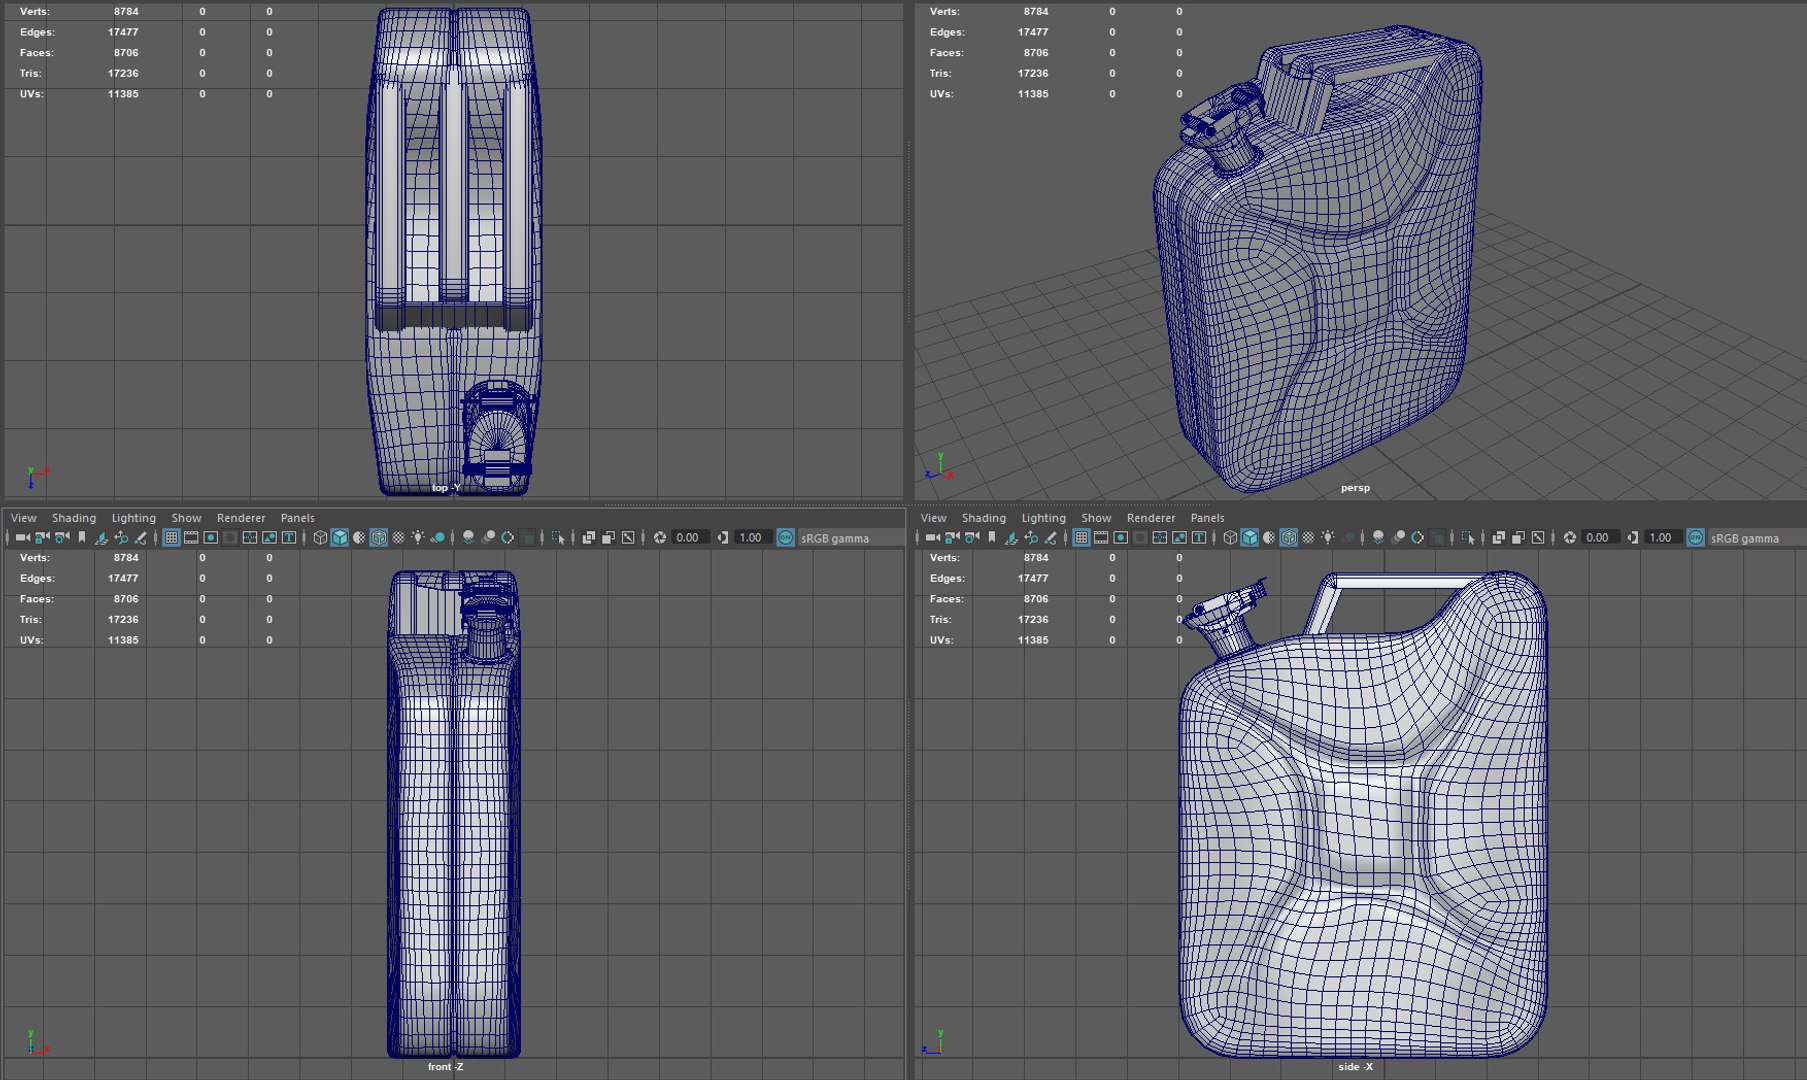Toggle the grid in front -Z panel toolbar
This screenshot has height=1080, width=1807.
tap(171, 537)
